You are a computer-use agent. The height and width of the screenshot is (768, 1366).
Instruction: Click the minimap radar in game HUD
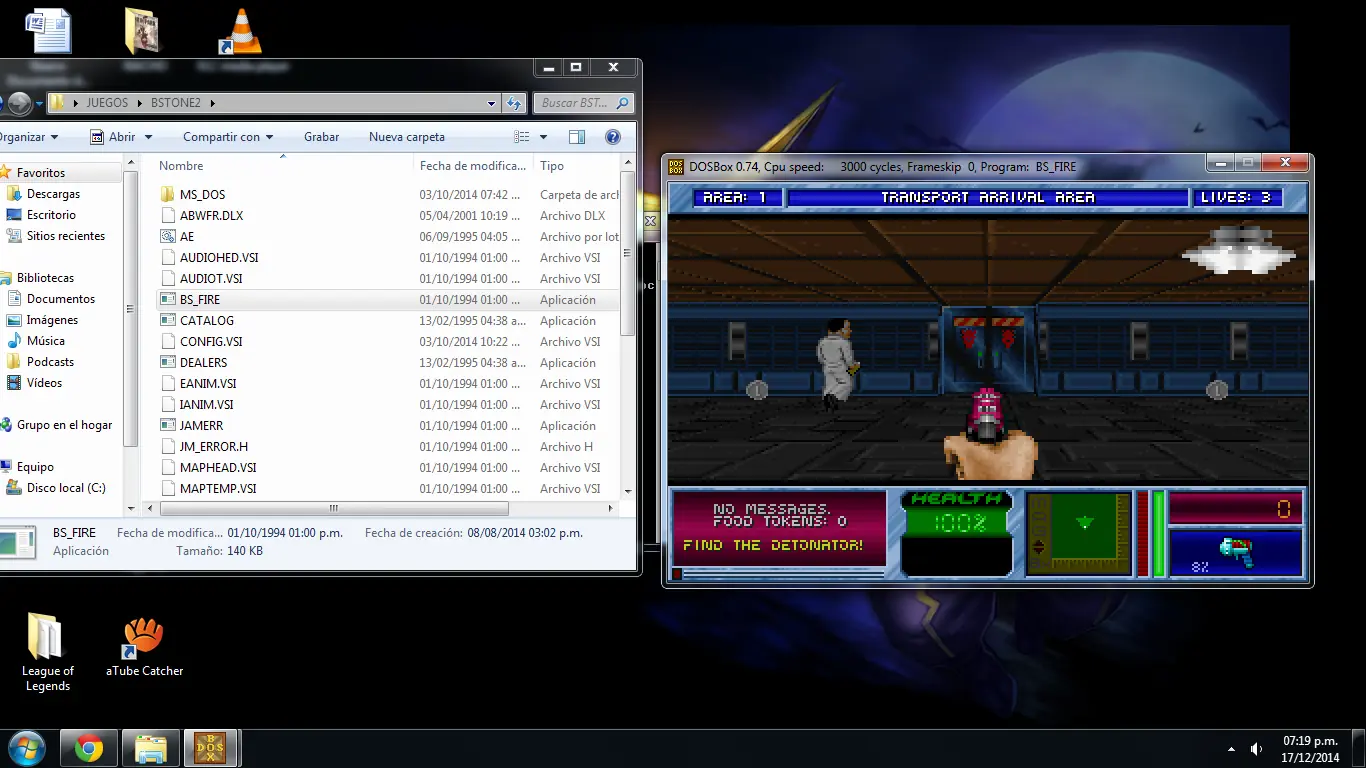coord(1079,534)
